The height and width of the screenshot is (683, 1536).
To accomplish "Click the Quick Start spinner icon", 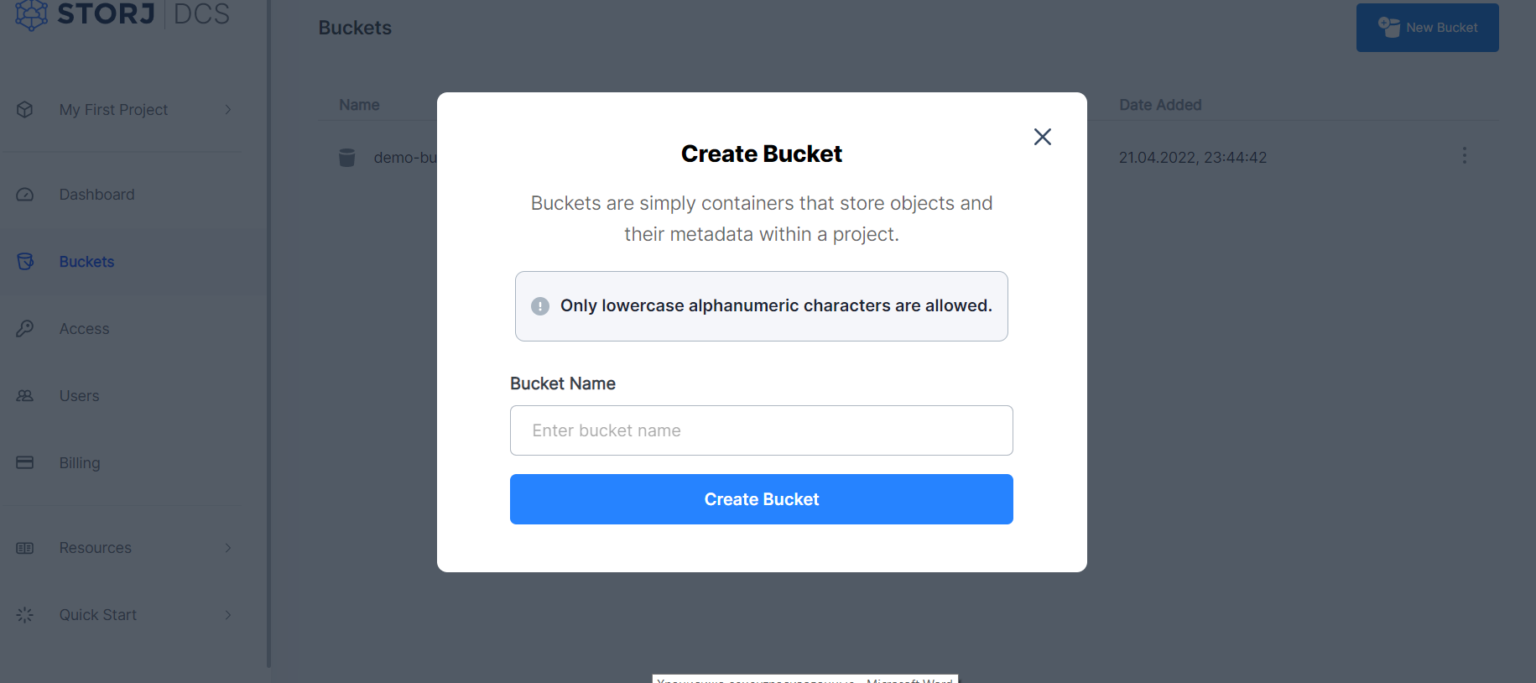I will point(25,614).
